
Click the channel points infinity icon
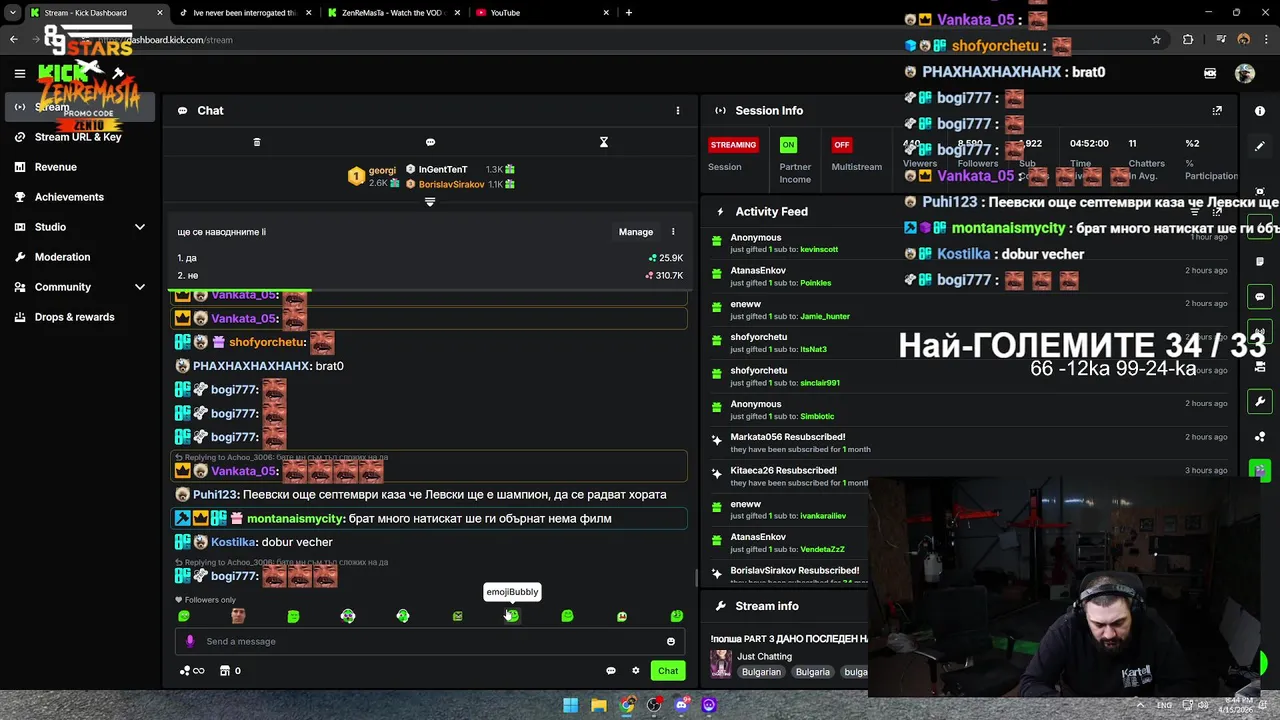tap(193, 671)
